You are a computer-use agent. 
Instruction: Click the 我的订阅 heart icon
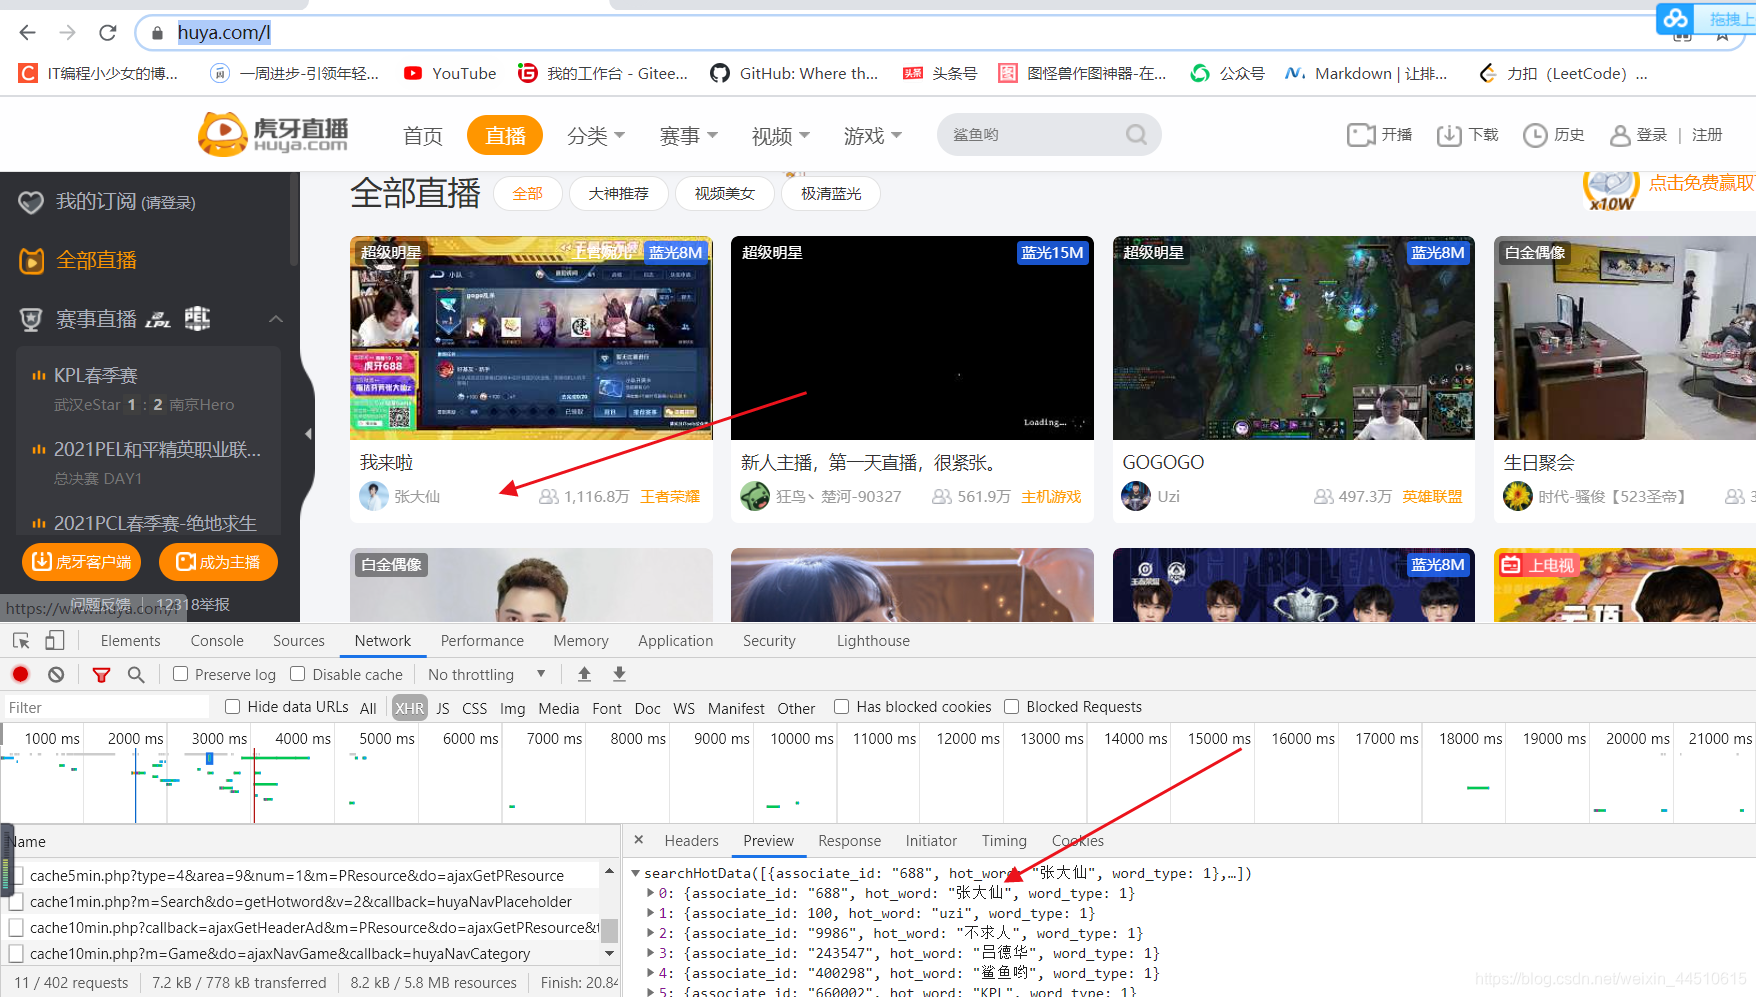point(31,202)
